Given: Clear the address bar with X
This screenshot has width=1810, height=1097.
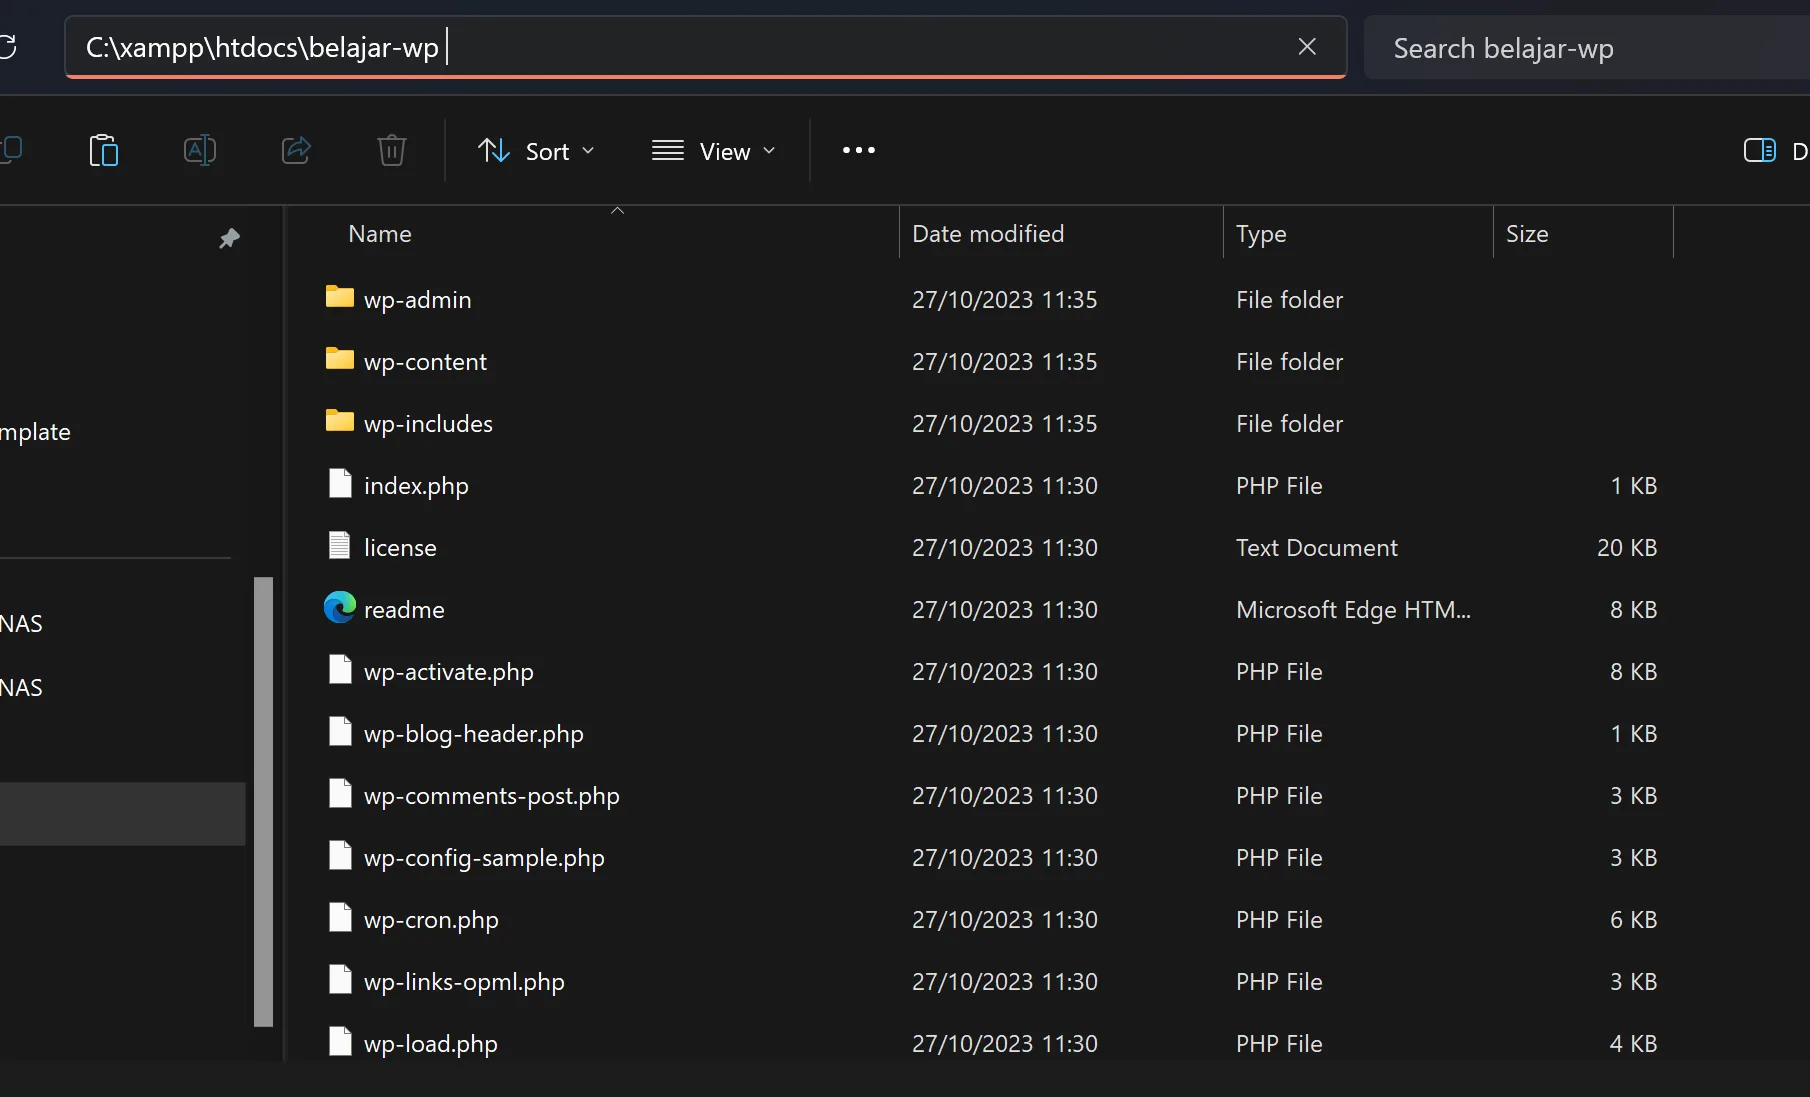Looking at the screenshot, I should (x=1307, y=47).
